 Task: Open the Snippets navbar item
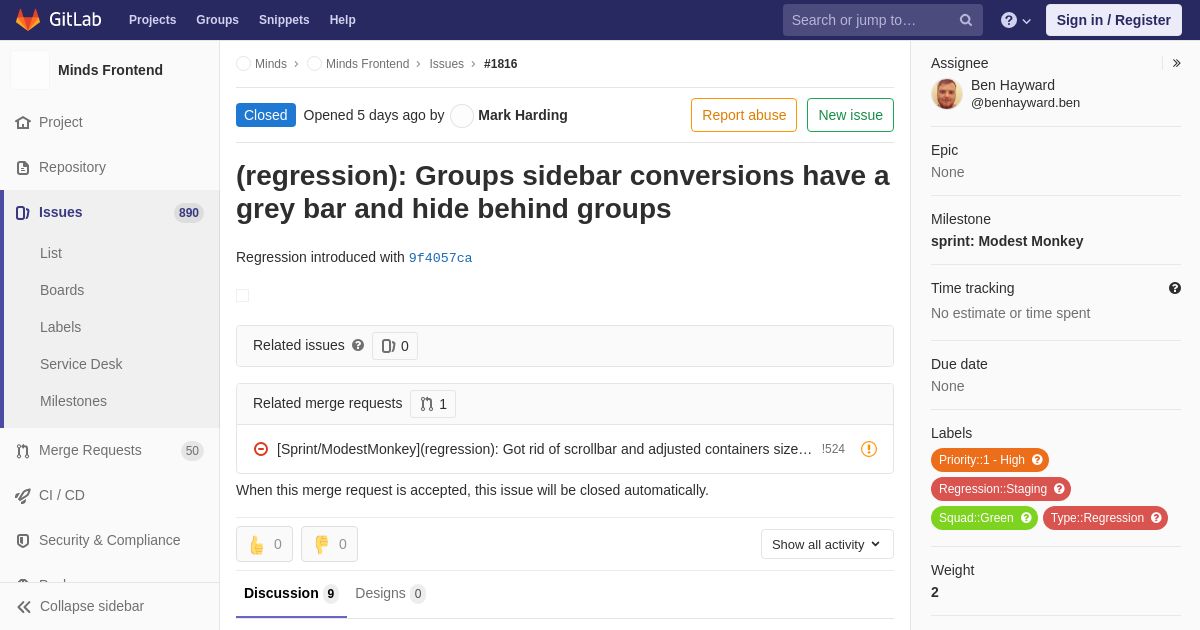point(284,20)
